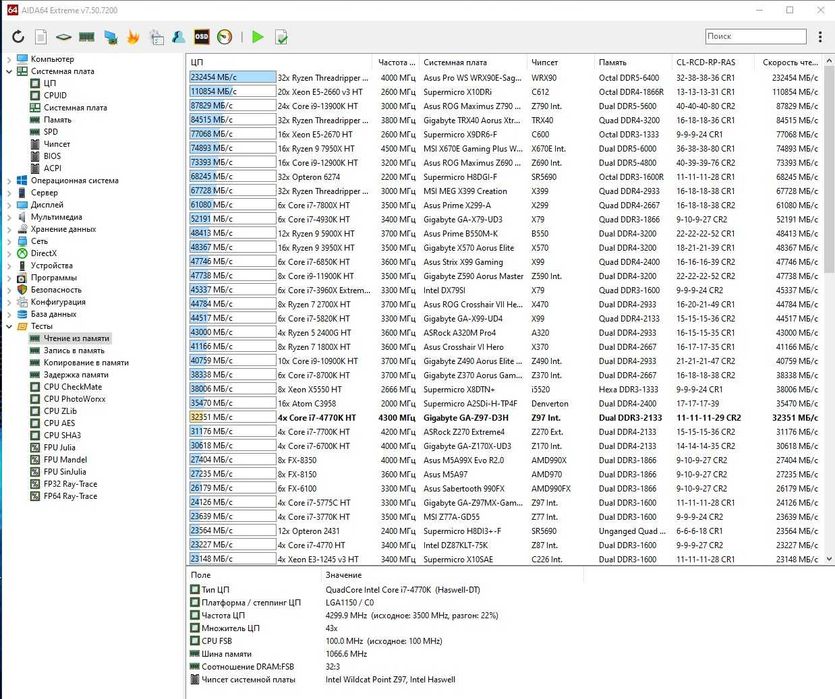Select the Запись в память test
The height and width of the screenshot is (699, 835).
coord(74,351)
